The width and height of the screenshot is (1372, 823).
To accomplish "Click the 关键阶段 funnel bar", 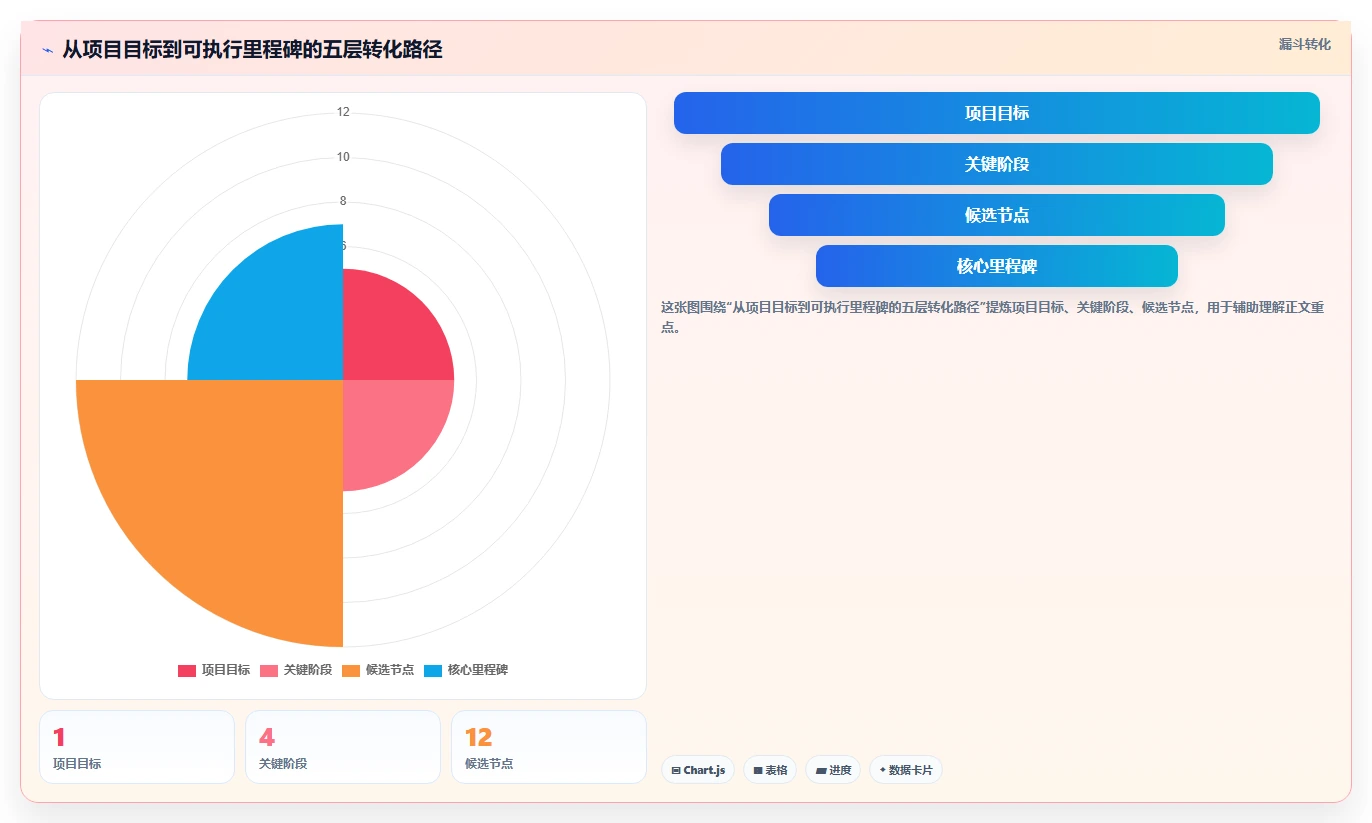I will 997,164.
